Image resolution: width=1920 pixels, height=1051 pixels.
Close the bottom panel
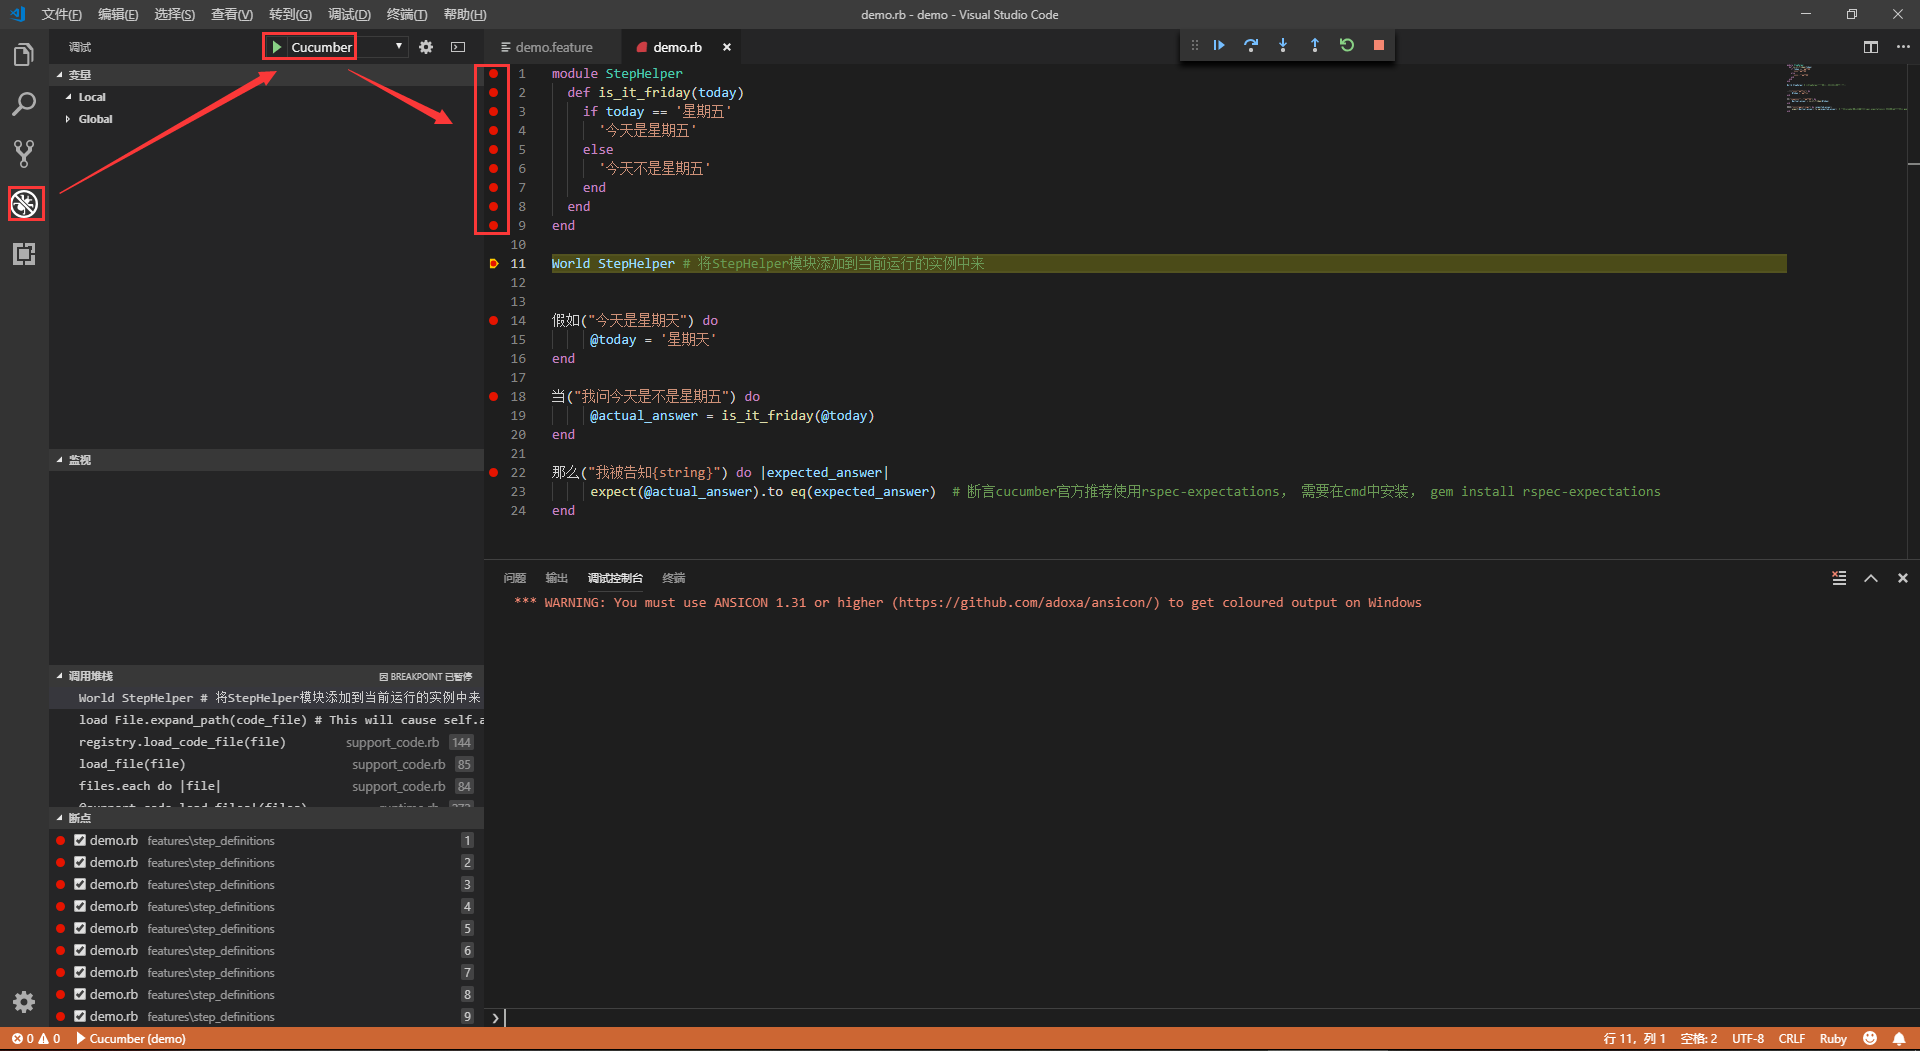tap(1903, 578)
